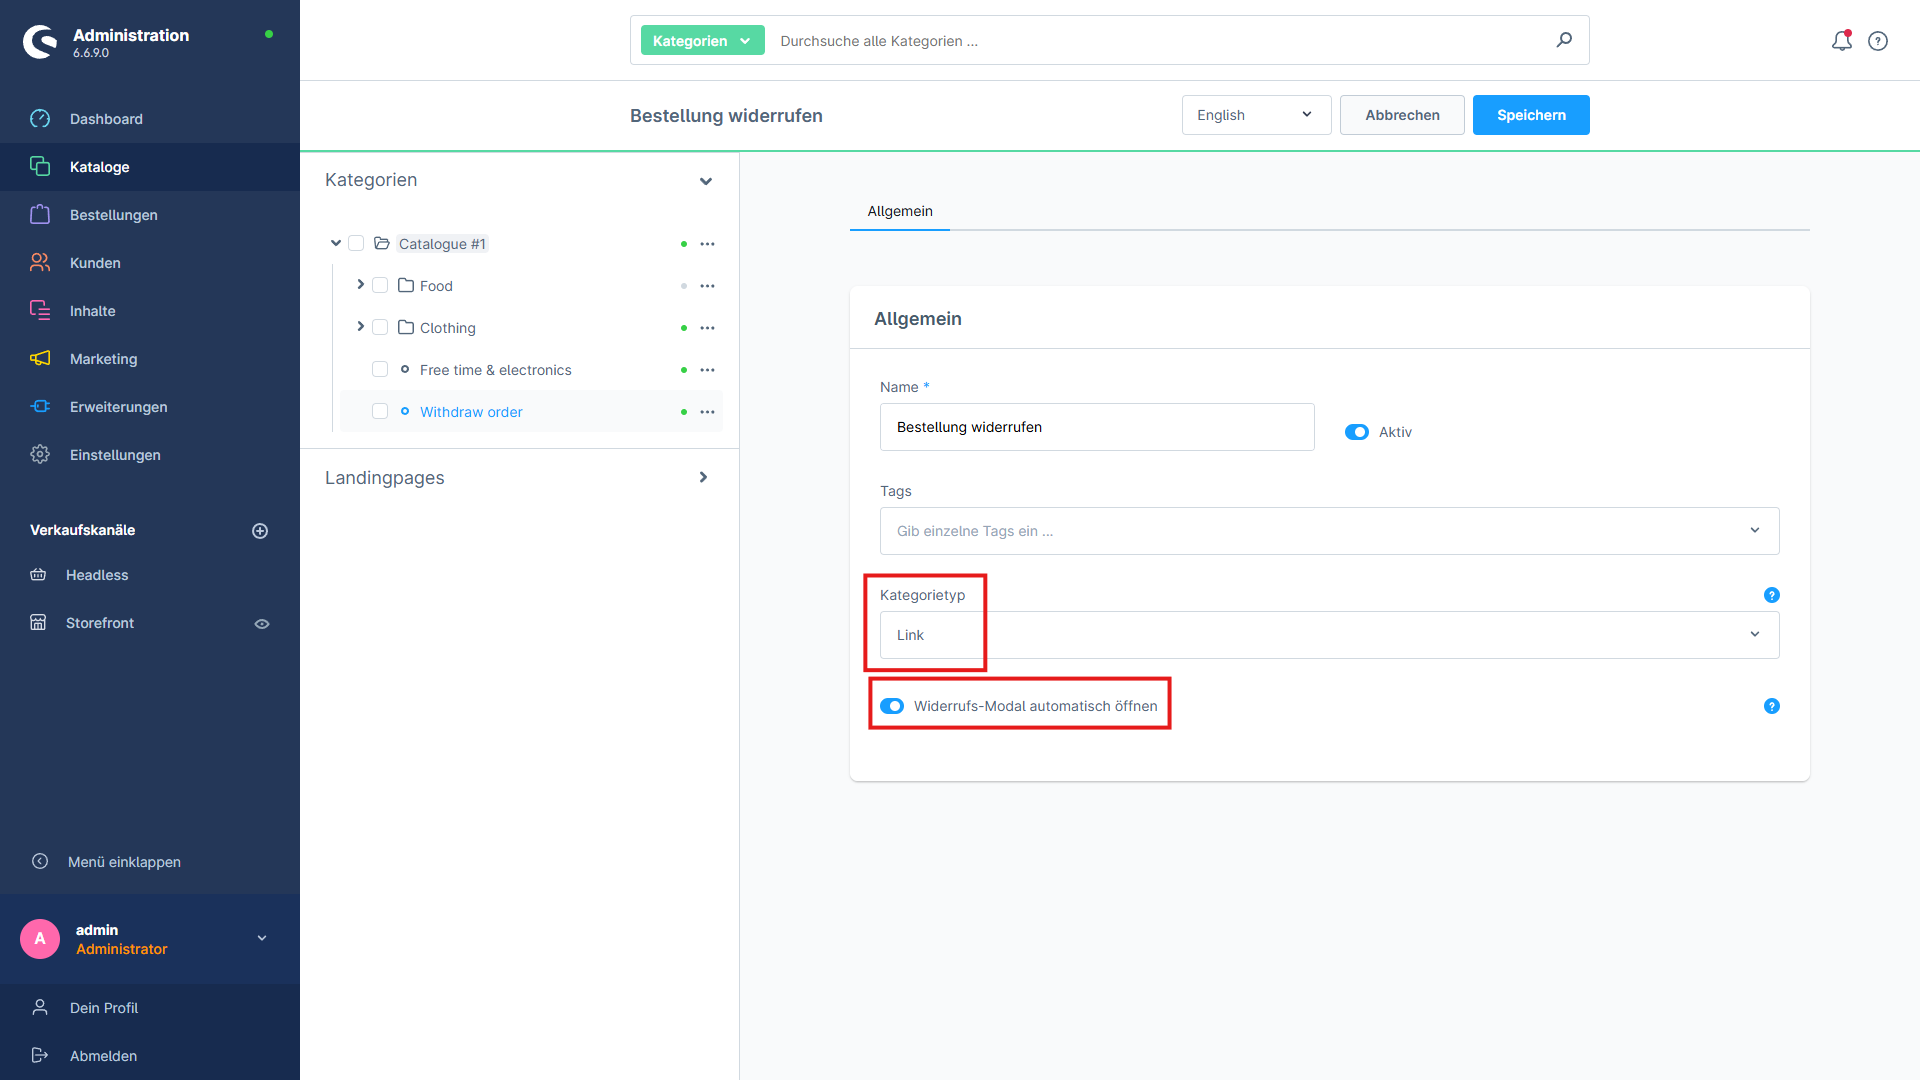Image resolution: width=1920 pixels, height=1080 pixels.
Task: Add a new sales channel with plus icon
Action: pos(260,531)
